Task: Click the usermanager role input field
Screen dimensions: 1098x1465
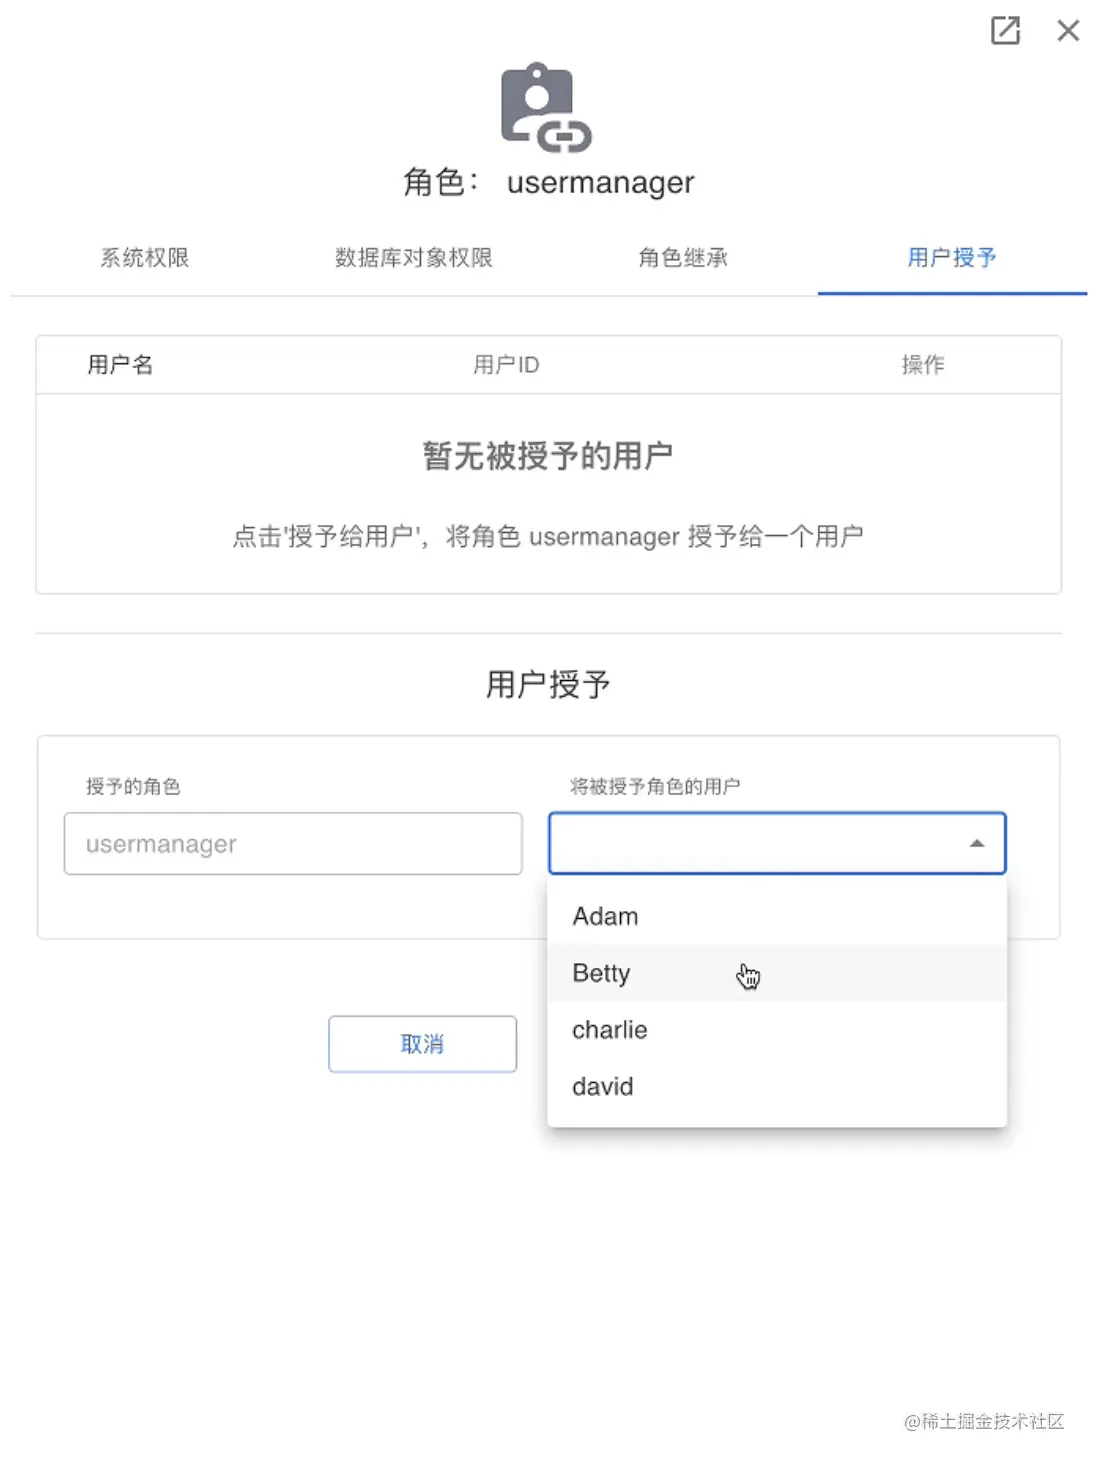Action: point(293,844)
